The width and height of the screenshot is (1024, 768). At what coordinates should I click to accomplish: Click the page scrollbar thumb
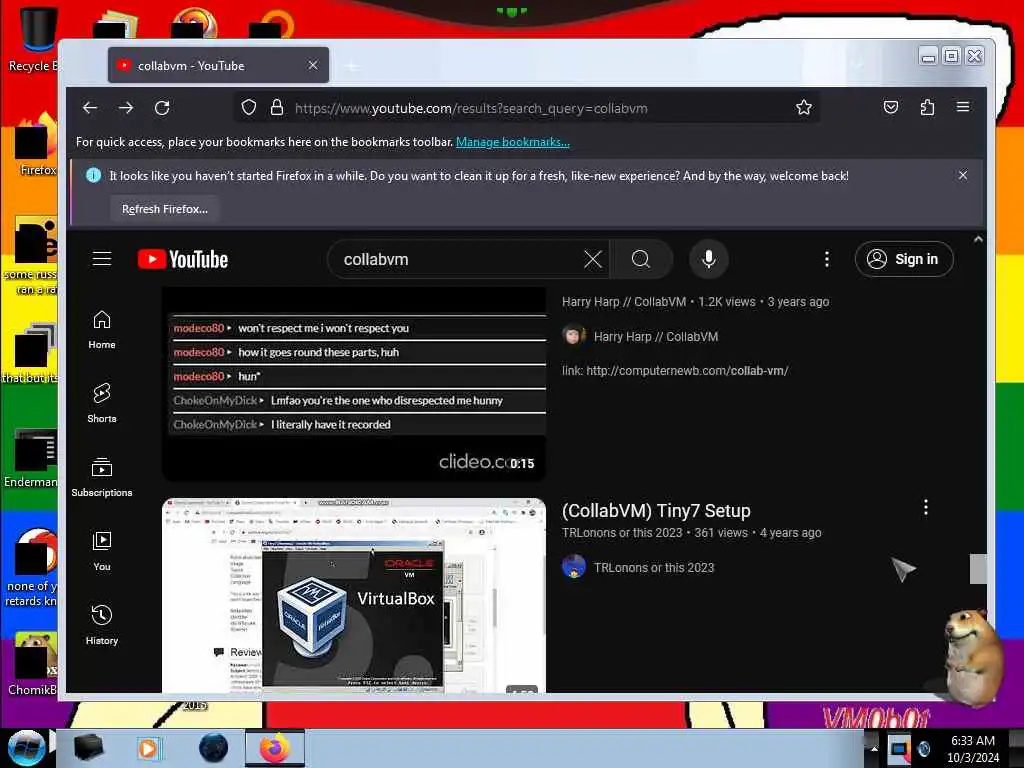click(978, 569)
